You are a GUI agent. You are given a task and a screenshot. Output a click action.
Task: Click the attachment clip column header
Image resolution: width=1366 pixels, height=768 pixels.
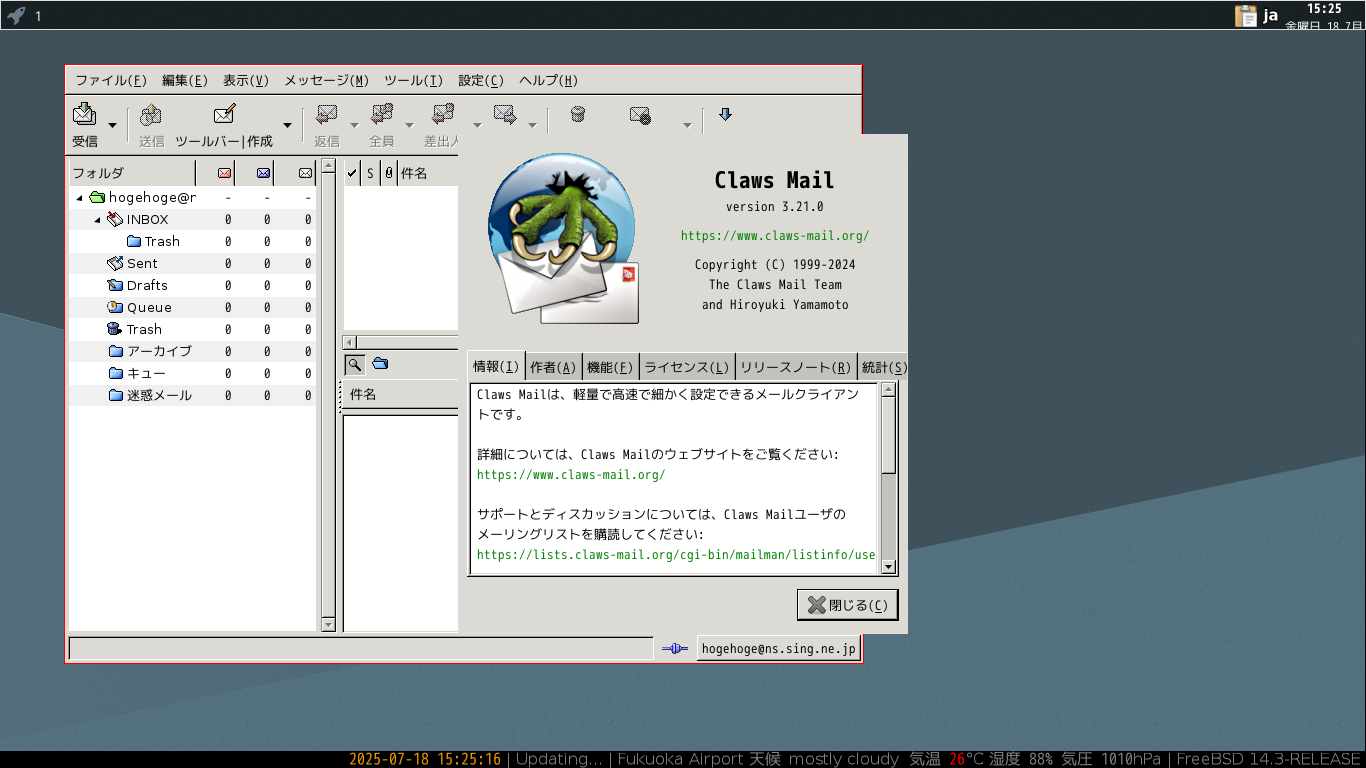[388, 173]
